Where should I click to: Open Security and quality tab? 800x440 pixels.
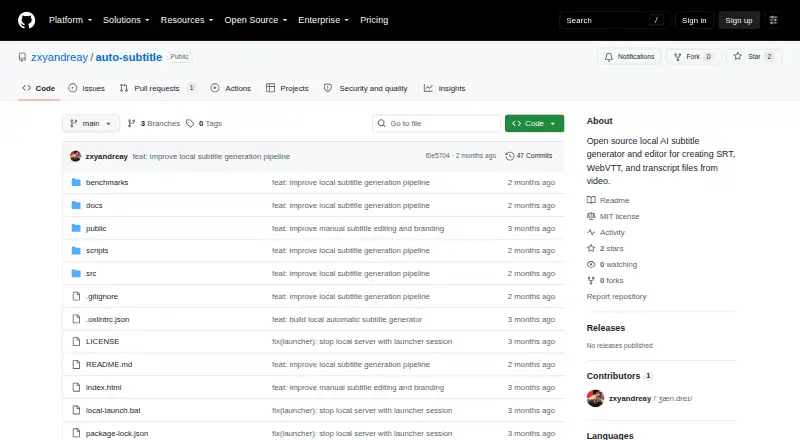[366, 88]
